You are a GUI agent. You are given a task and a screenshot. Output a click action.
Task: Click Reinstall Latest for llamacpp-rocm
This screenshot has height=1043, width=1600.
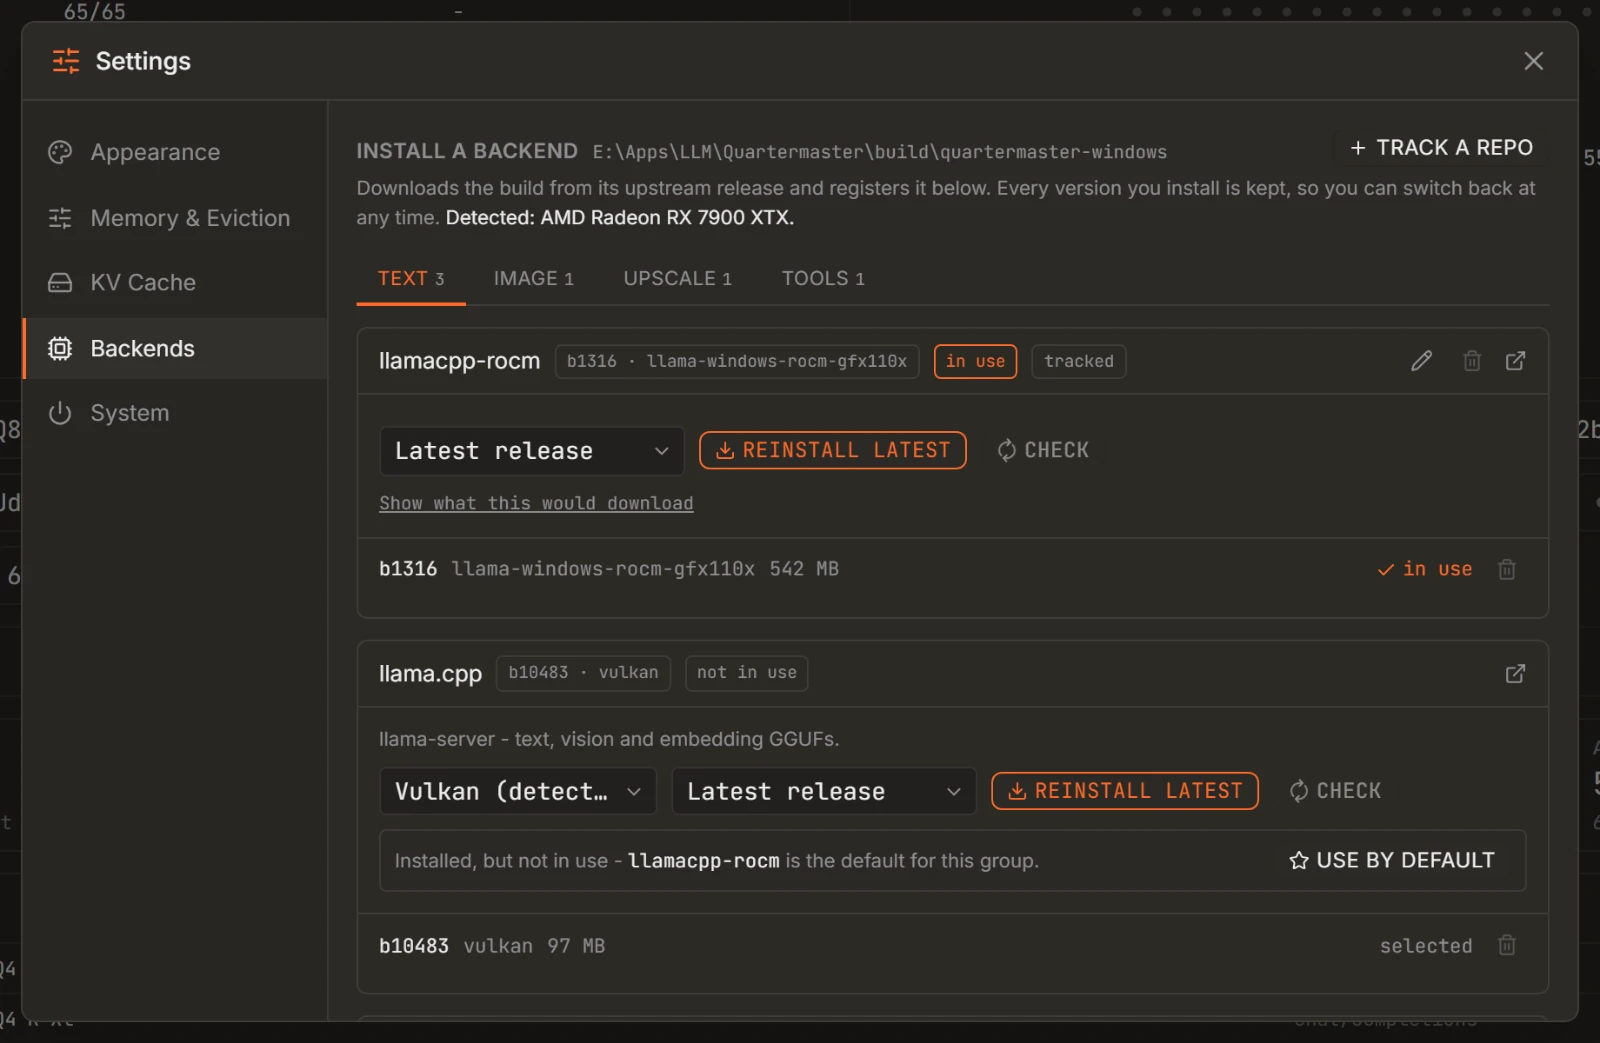(x=833, y=450)
